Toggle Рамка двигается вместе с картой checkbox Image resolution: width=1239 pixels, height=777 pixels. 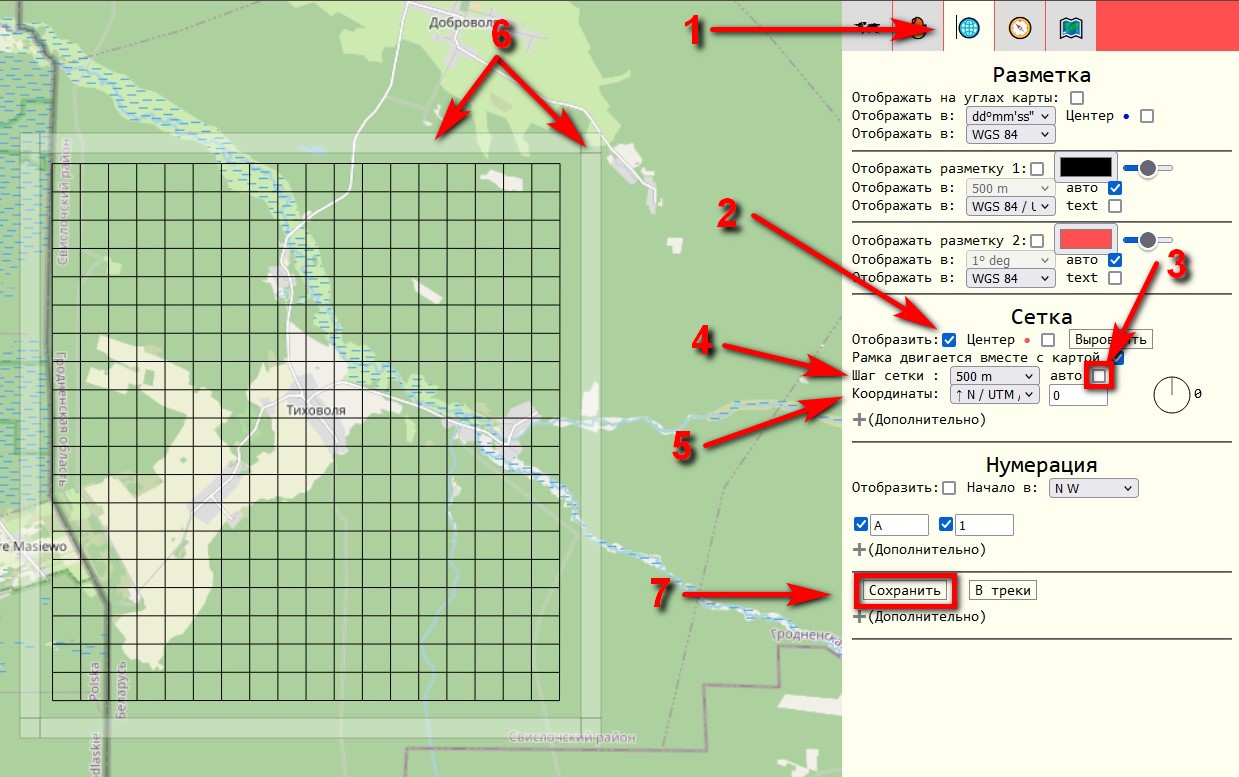pyautogui.click(x=1117, y=357)
